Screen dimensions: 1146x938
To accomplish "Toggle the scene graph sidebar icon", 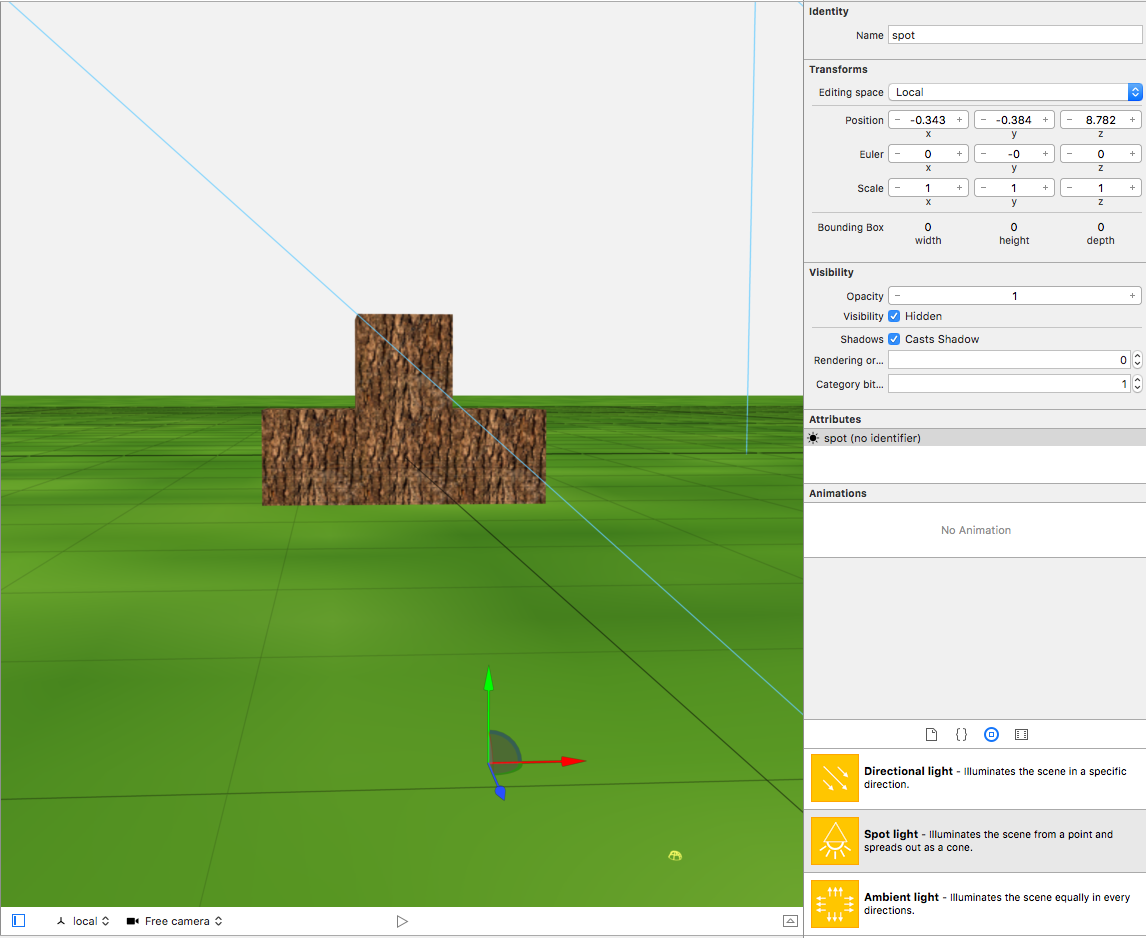I will pyautogui.click(x=18, y=921).
